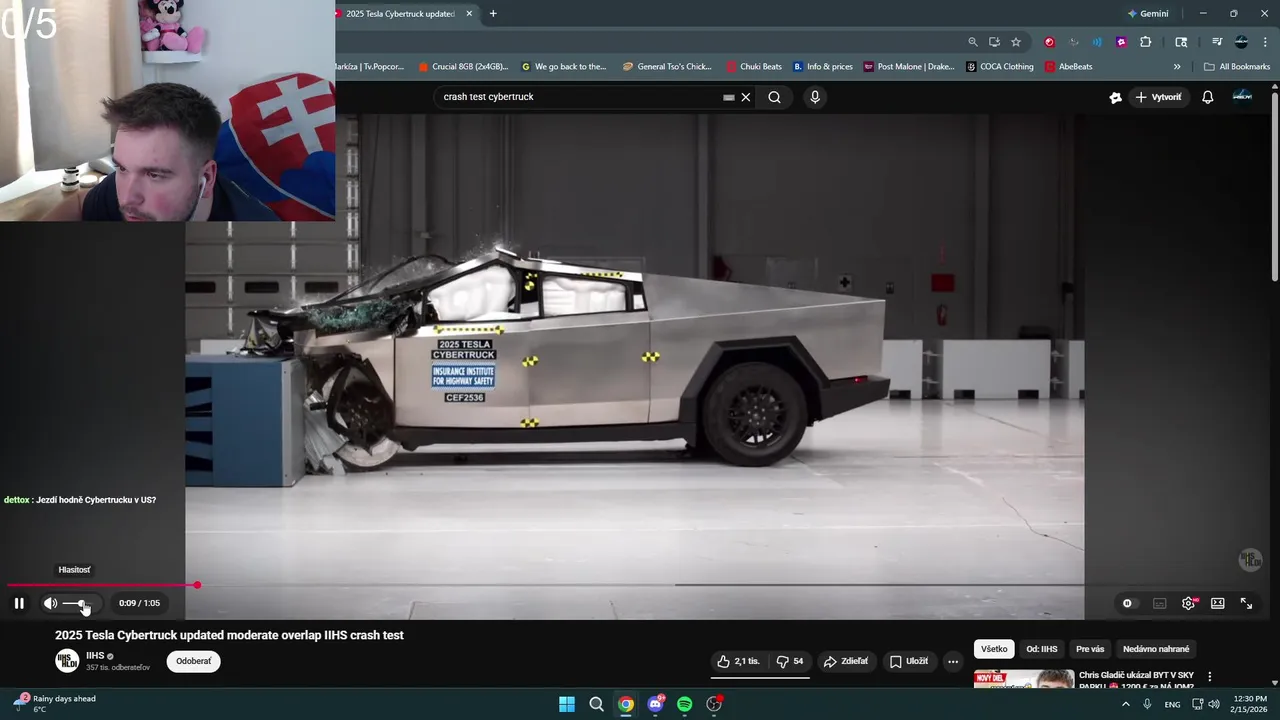
Task: Open the All Bookmarks folder
Action: (1237, 67)
